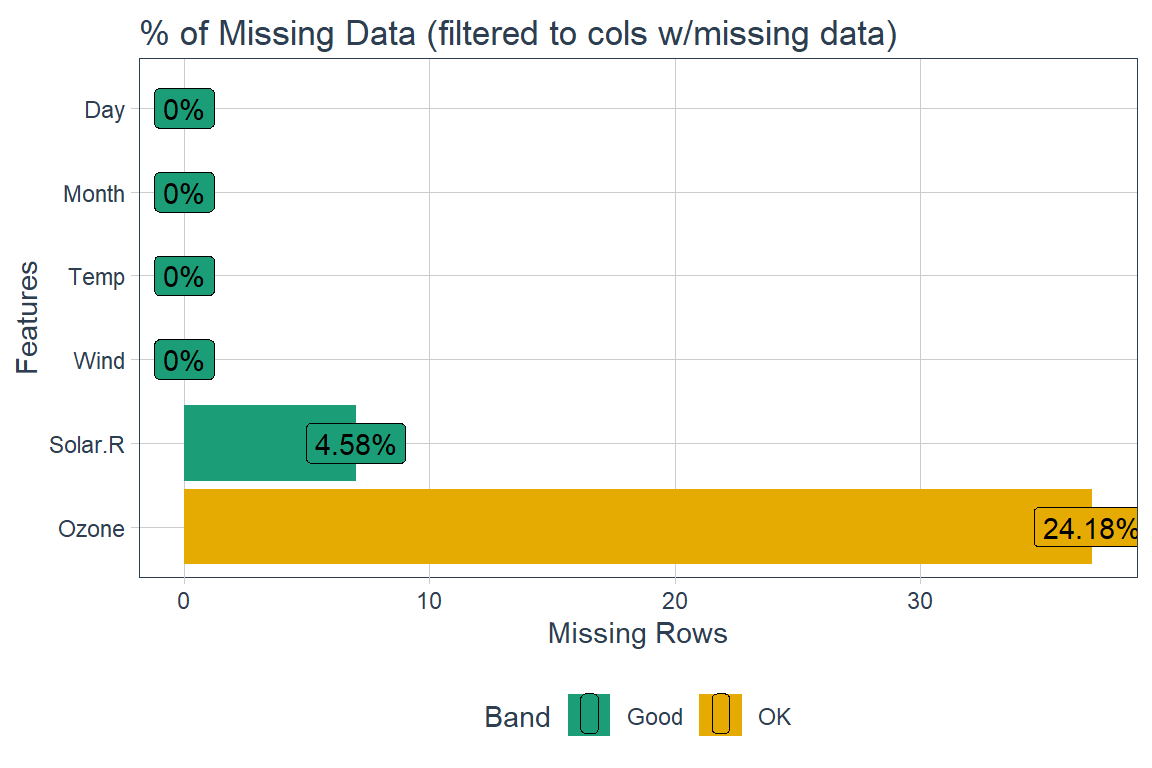Click the Good legend text
Image resolution: width=1152 pixels, height=768 pixels.
click(x=654, y=717)
